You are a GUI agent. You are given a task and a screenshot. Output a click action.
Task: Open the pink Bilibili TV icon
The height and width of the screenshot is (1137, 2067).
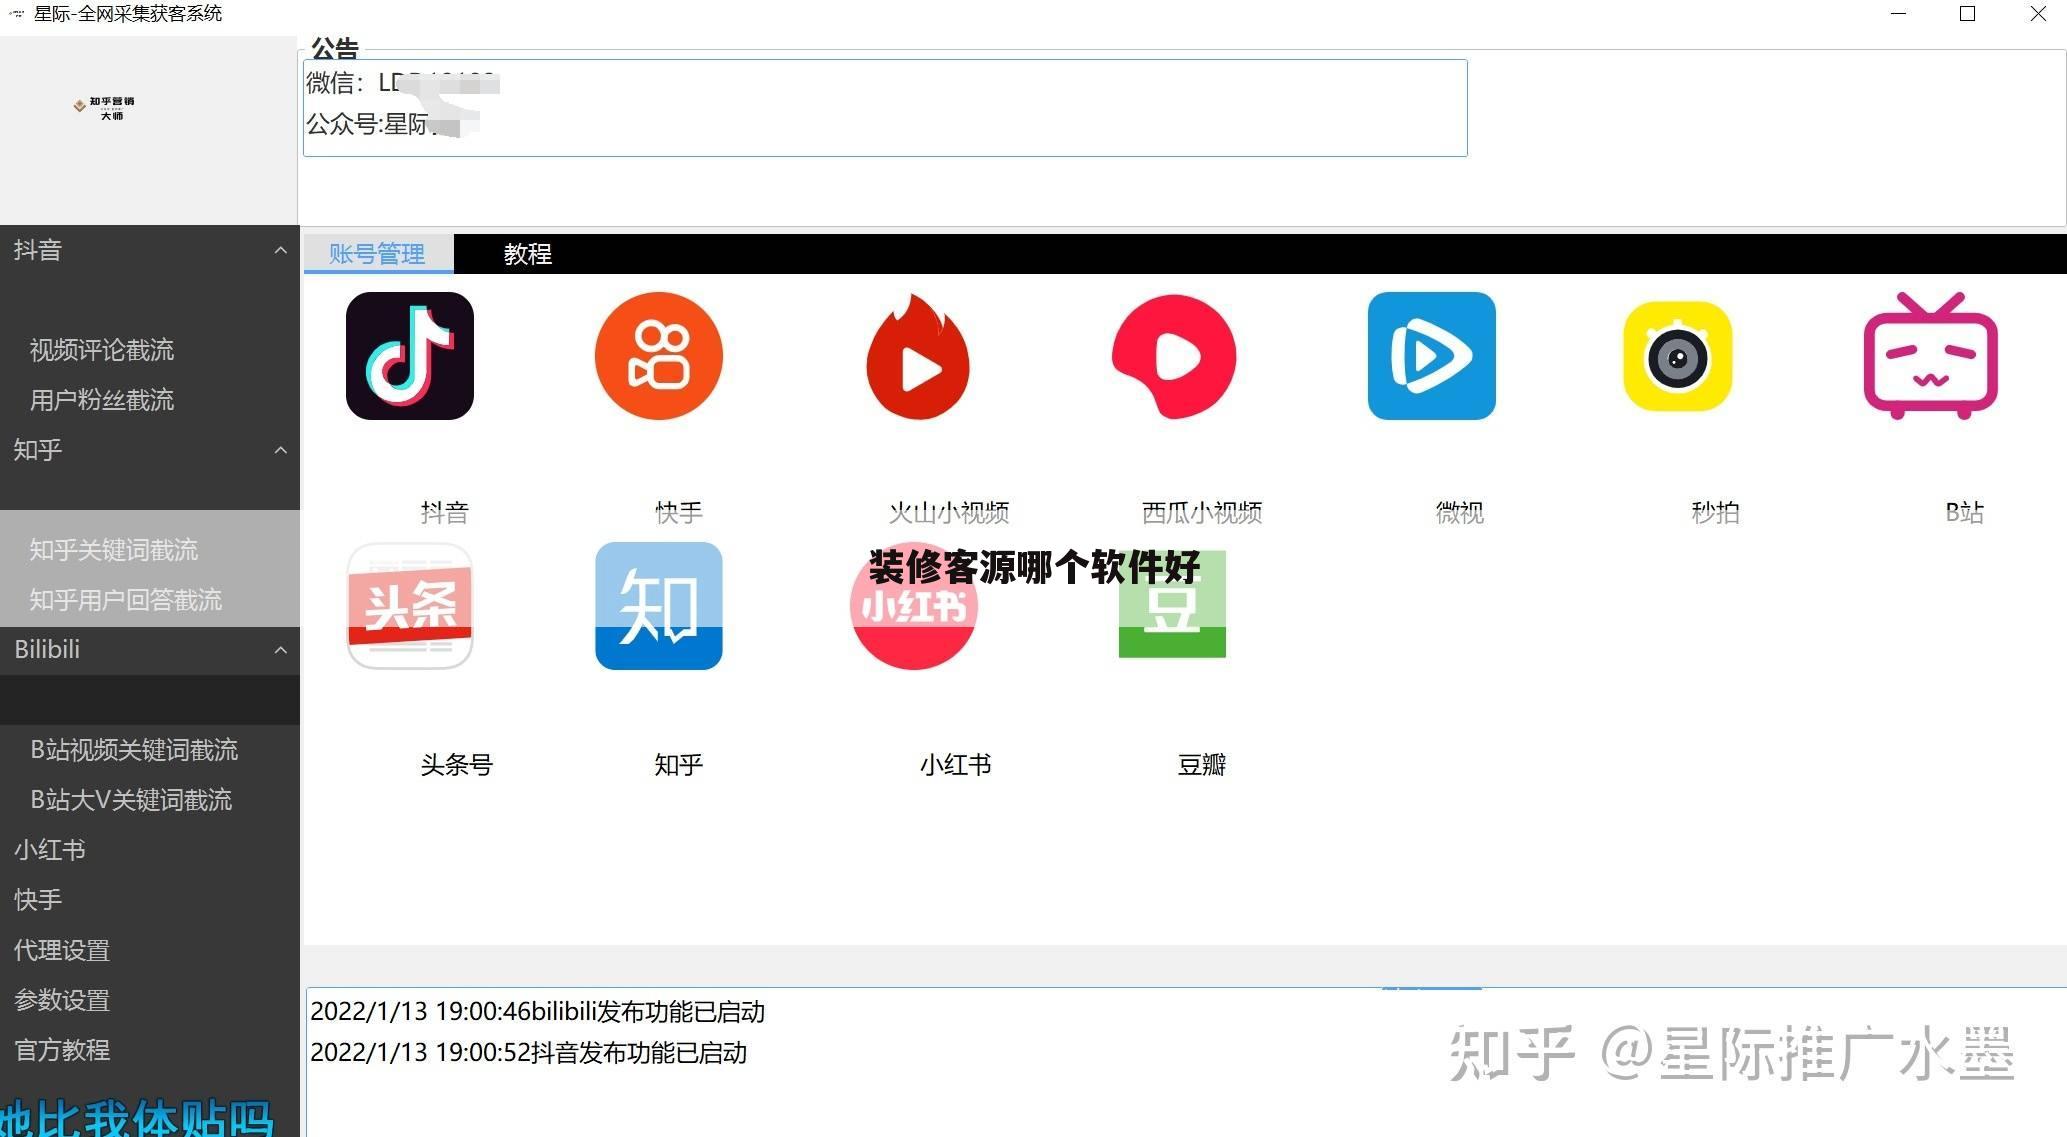(1931, 356)
